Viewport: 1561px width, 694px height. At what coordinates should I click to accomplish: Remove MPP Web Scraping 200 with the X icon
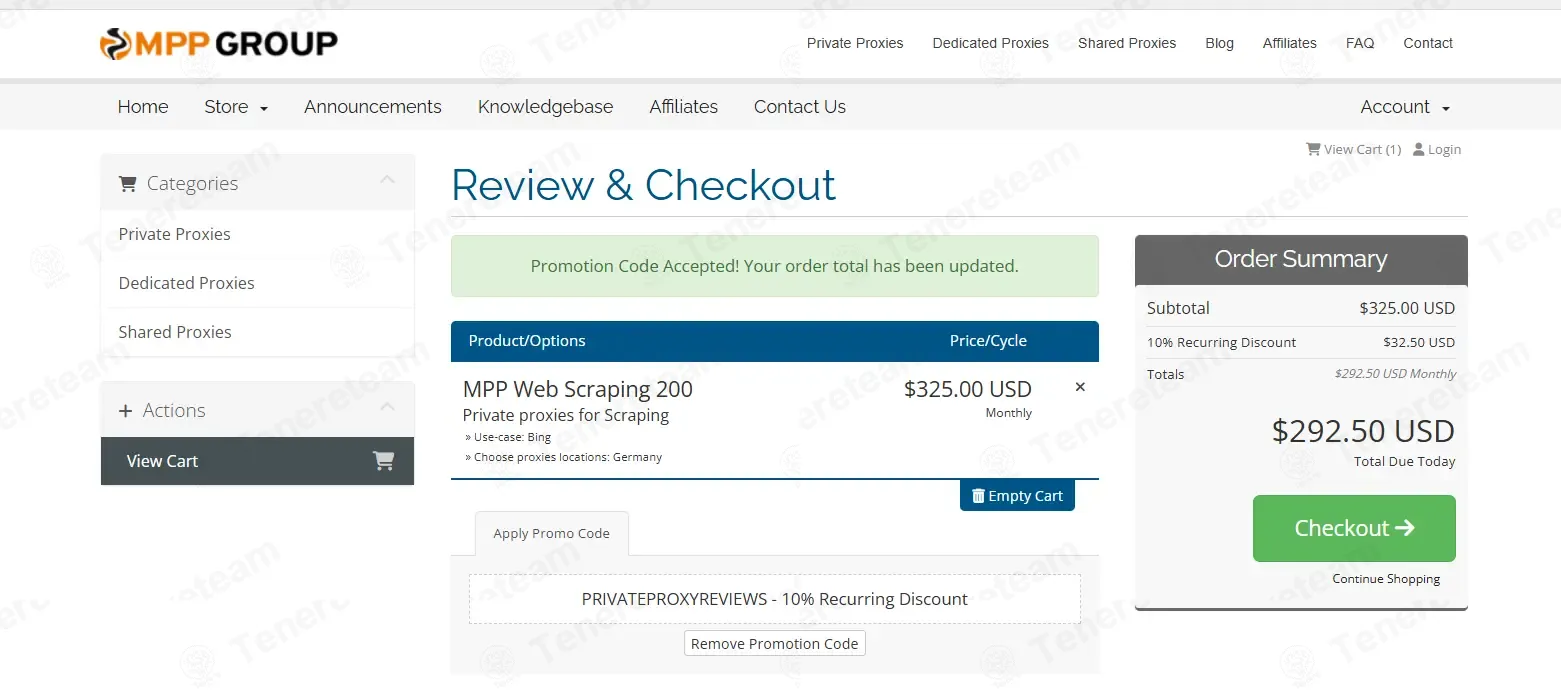pos(1080,387)
